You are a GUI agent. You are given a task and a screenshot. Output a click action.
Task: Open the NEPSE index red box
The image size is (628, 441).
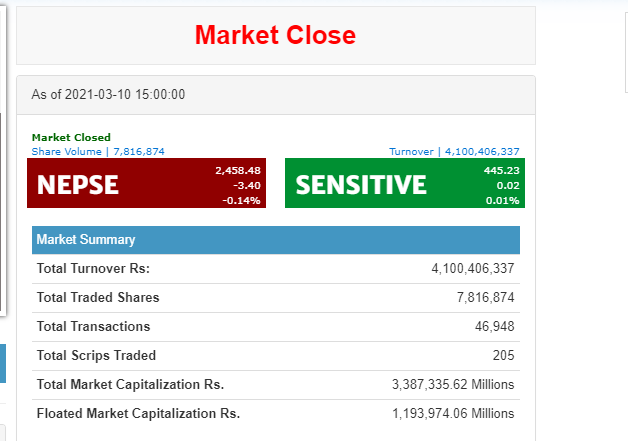147,183
